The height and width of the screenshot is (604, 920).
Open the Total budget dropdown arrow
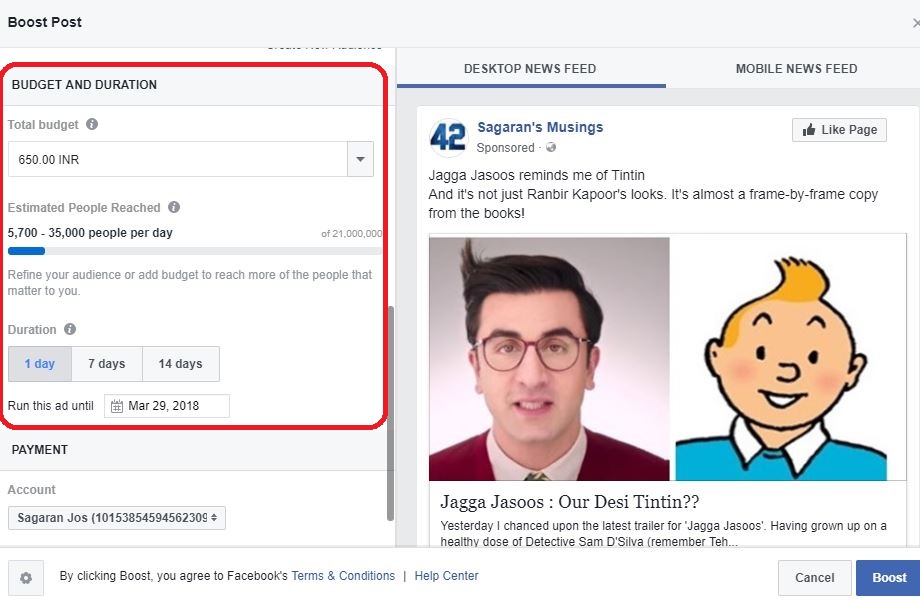(x=360, y=159)
